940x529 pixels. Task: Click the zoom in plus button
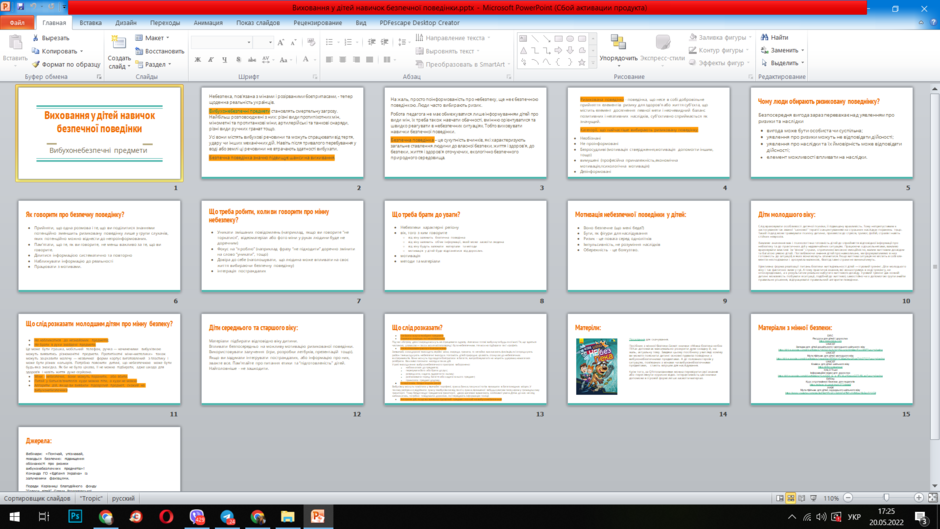(x=918, y=498)
